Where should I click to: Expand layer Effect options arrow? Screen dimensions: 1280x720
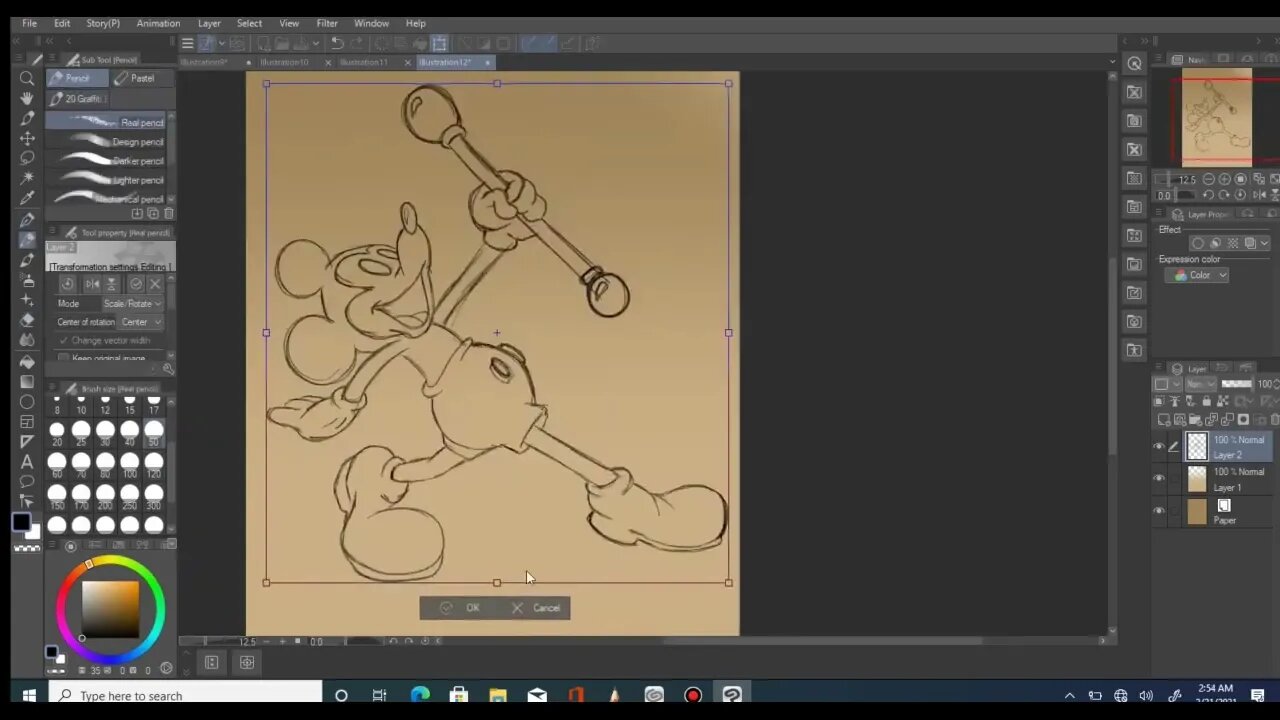pyautogui.click(x=1265, y=243)
